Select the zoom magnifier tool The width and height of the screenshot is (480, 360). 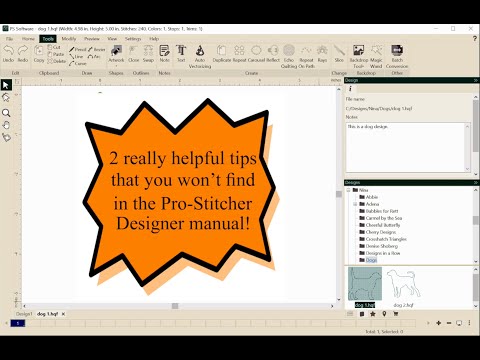tap(6, 113)
